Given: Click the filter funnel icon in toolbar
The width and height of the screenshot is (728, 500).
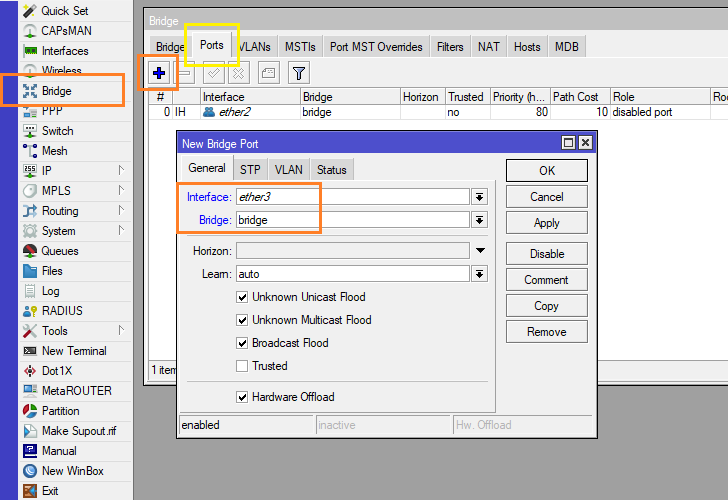Looking at the screenshot, I should [298, 72].
